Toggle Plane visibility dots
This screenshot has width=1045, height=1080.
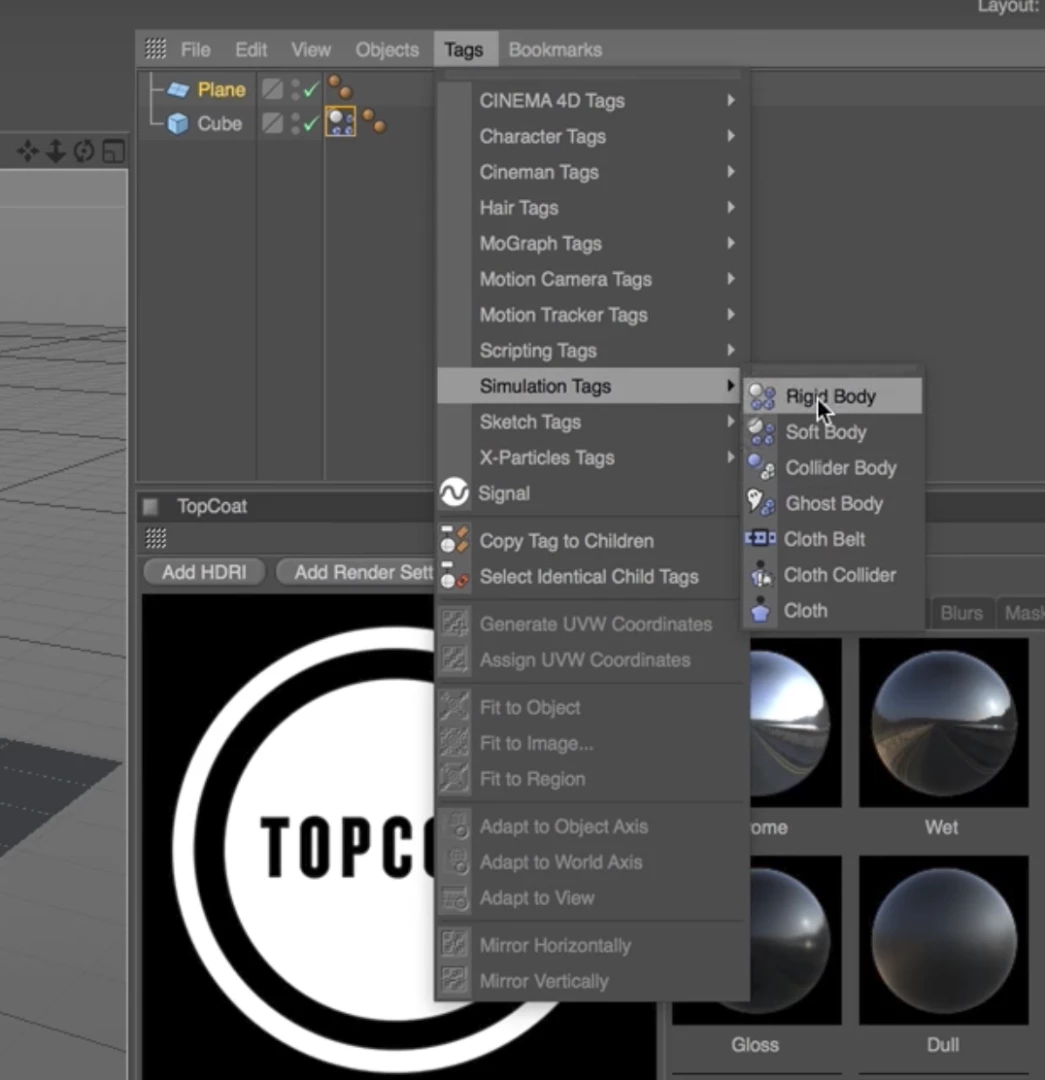point(296,89)
